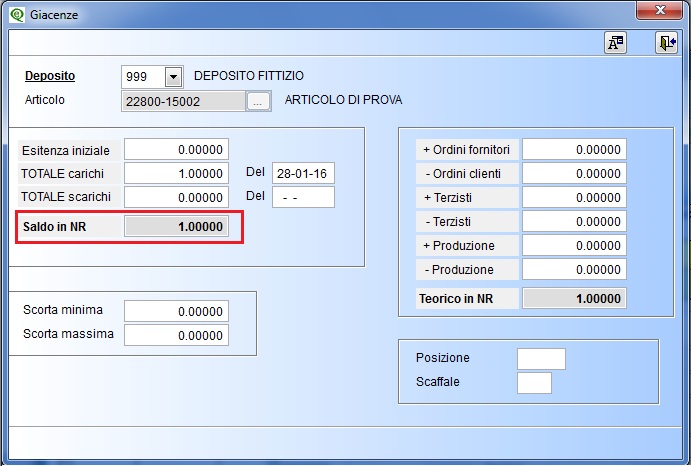The image size is (691, 466).
Task: Select the carichi date field 28-01-16
Action: (x=303, y=173)
